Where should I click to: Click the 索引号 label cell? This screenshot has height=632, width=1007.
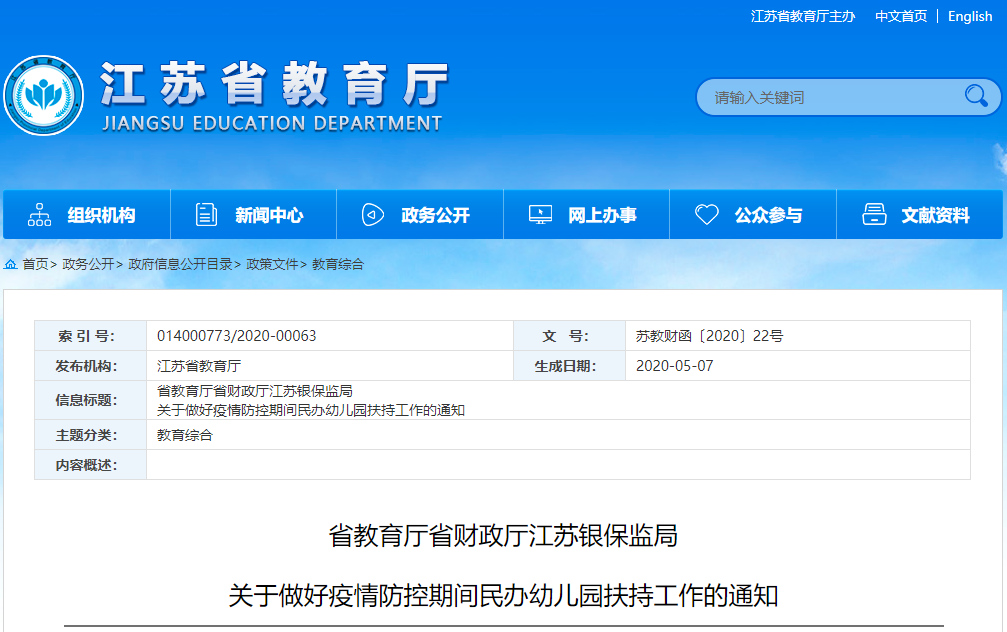point(91,336)
